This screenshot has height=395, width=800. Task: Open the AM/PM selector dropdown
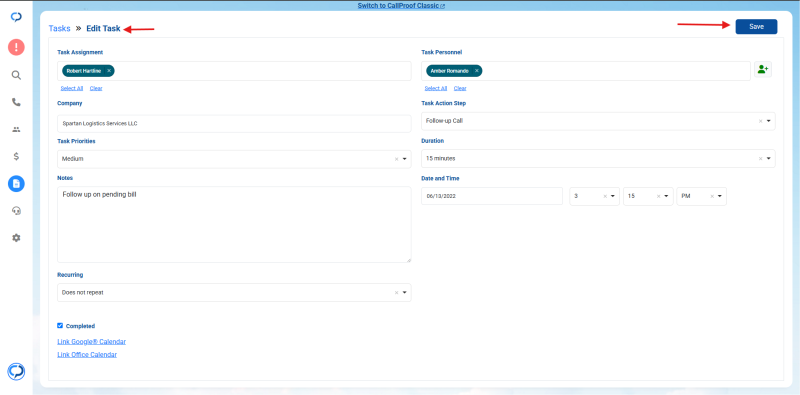[720, 196]
